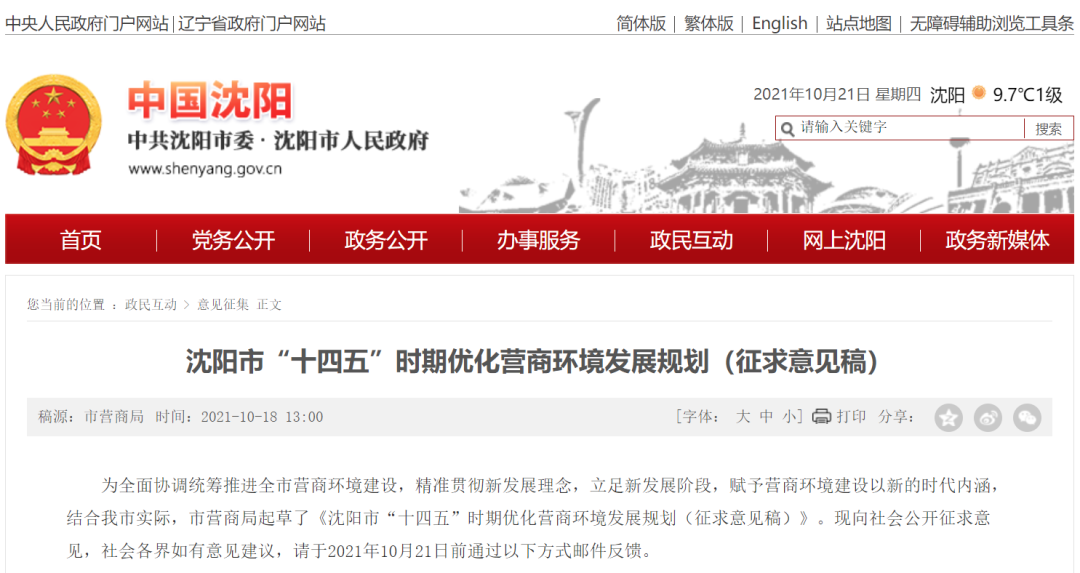Open the 办事服务 navigation tab
Image resolution: width=1080 pixels, height=573 pixels.
[x=538, y=240]
